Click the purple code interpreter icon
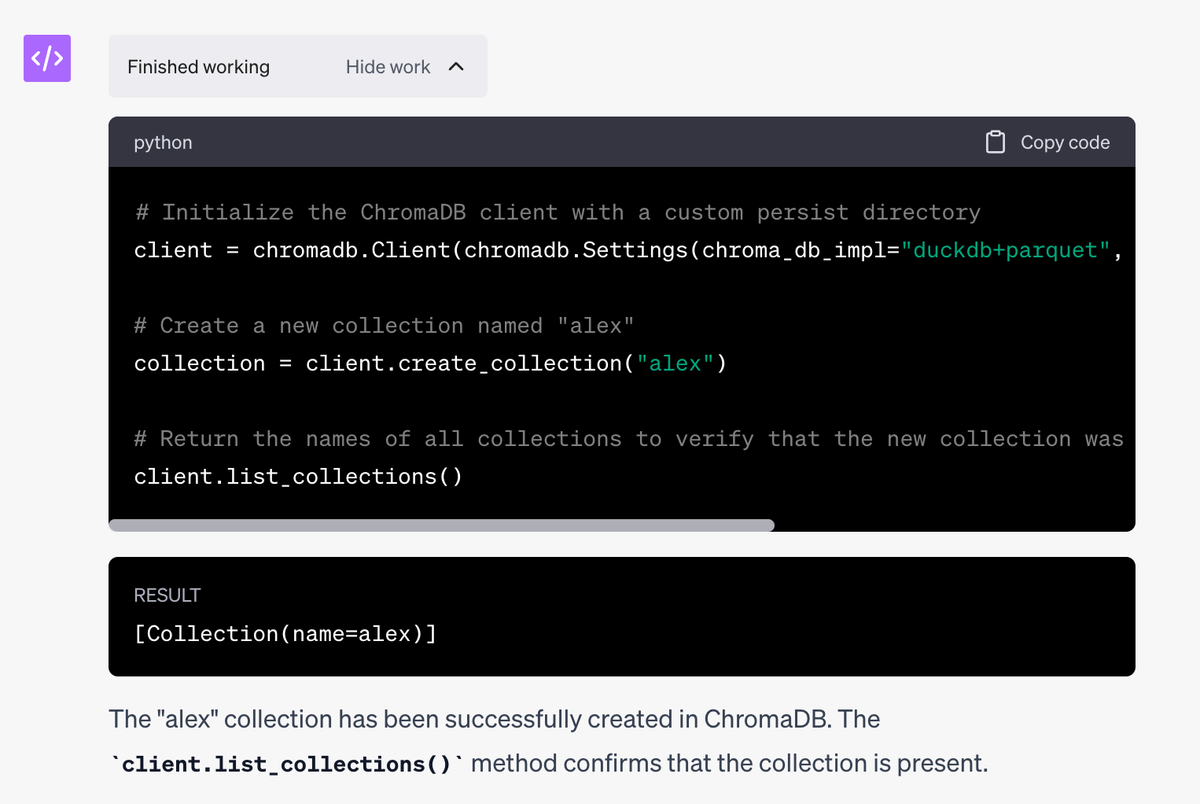Image resolution: width=1200 pixels, height=804 pixels. coord(47,58)
